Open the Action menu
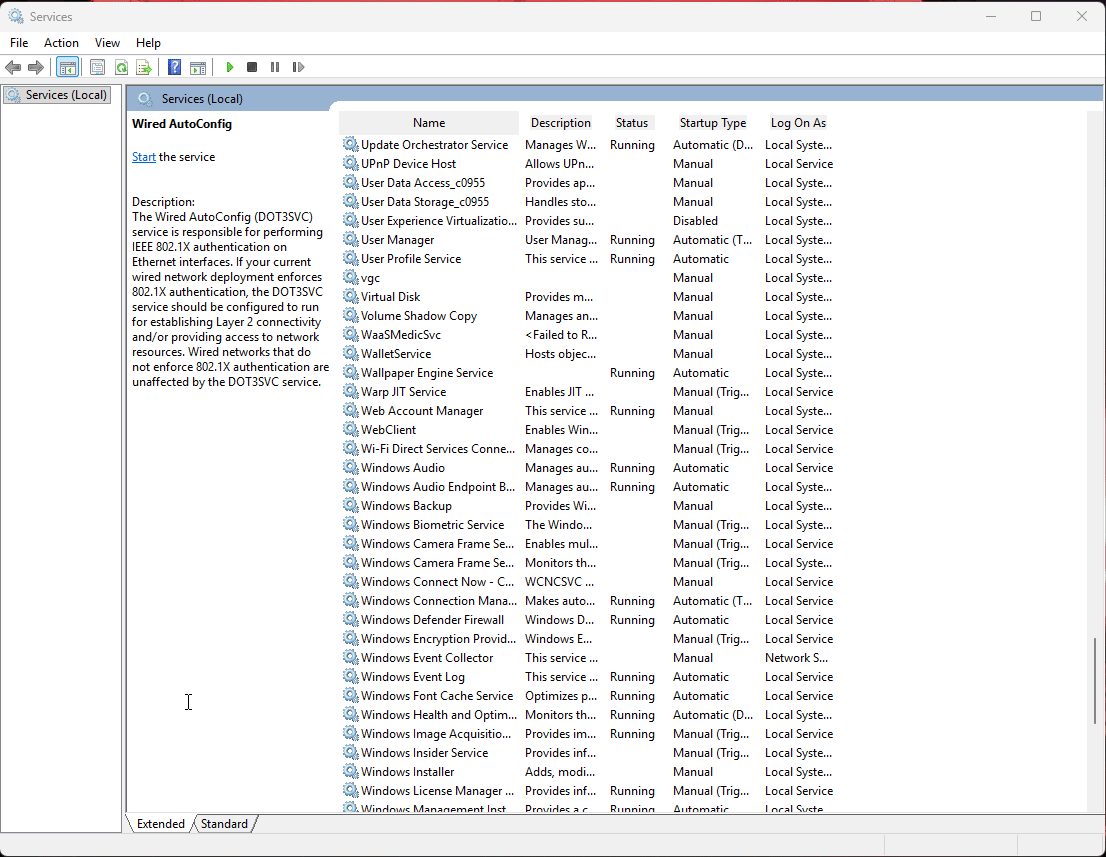1106x857 pixels. coord(61,43)
